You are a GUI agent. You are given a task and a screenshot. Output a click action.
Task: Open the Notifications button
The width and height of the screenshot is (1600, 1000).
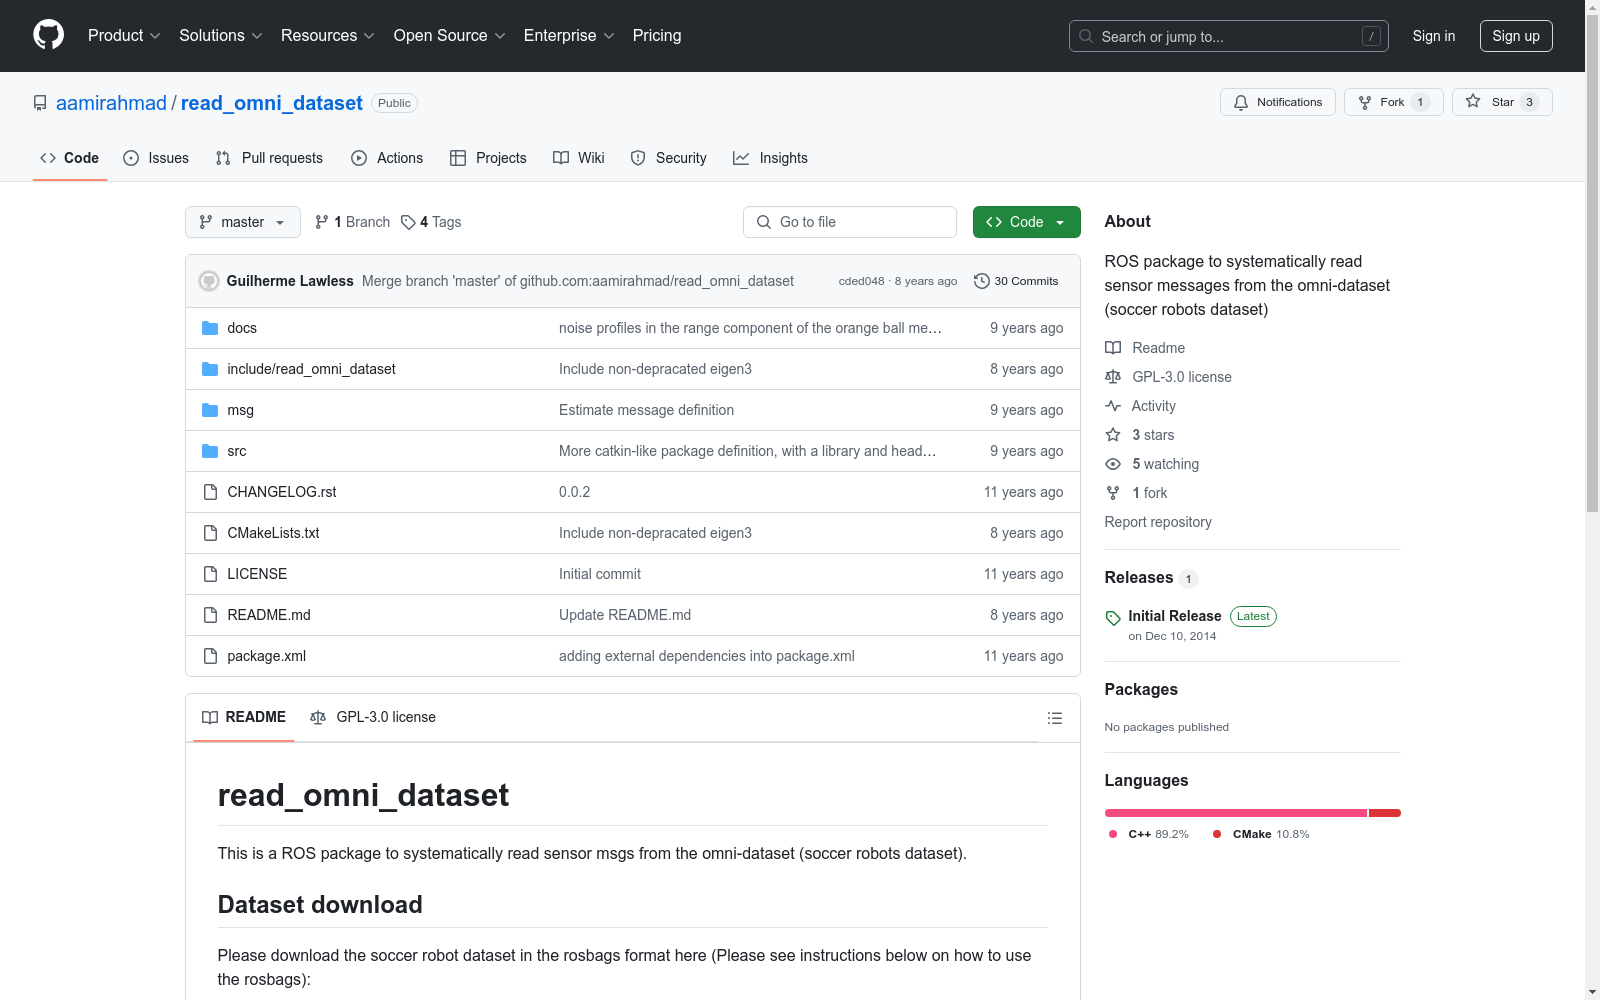click(1278, 102)
